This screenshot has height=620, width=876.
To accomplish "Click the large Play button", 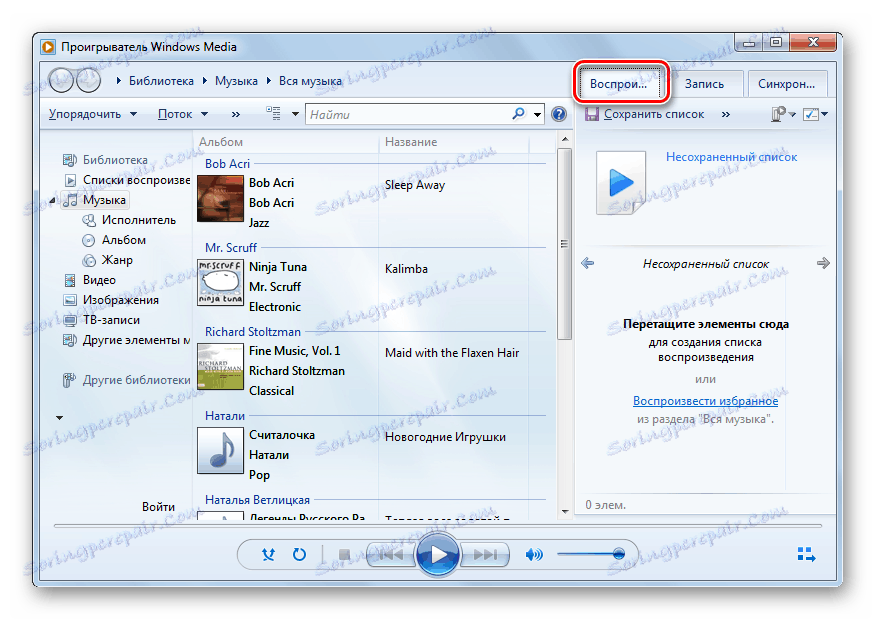I will (437, 555).
